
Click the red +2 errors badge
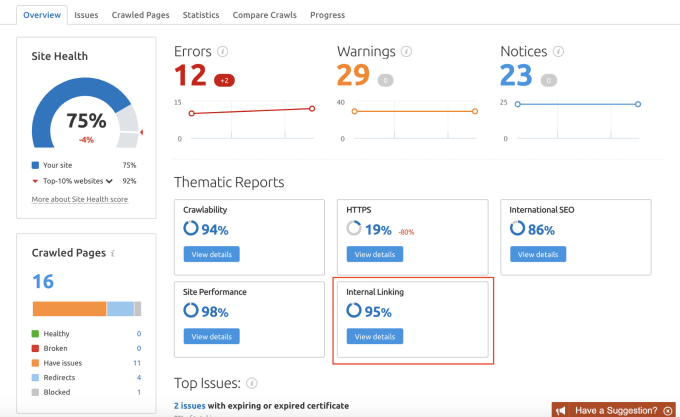225,80
